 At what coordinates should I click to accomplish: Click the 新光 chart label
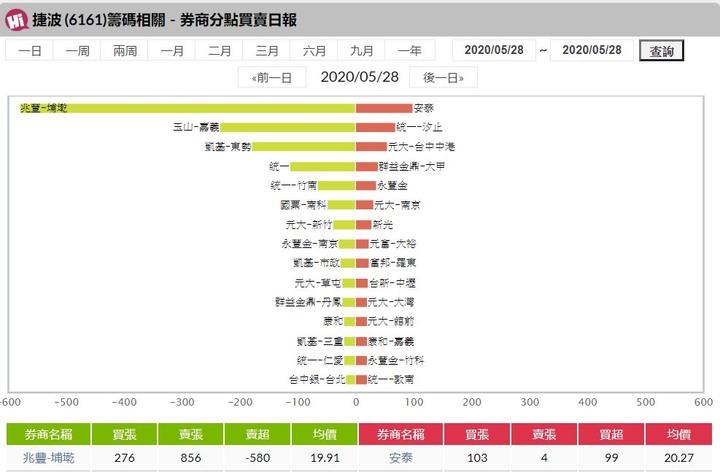[382, 225]
